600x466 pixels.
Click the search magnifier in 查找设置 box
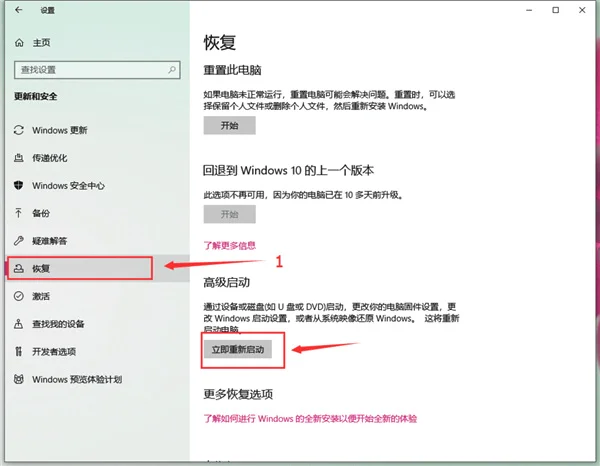[x=172, y=70]
